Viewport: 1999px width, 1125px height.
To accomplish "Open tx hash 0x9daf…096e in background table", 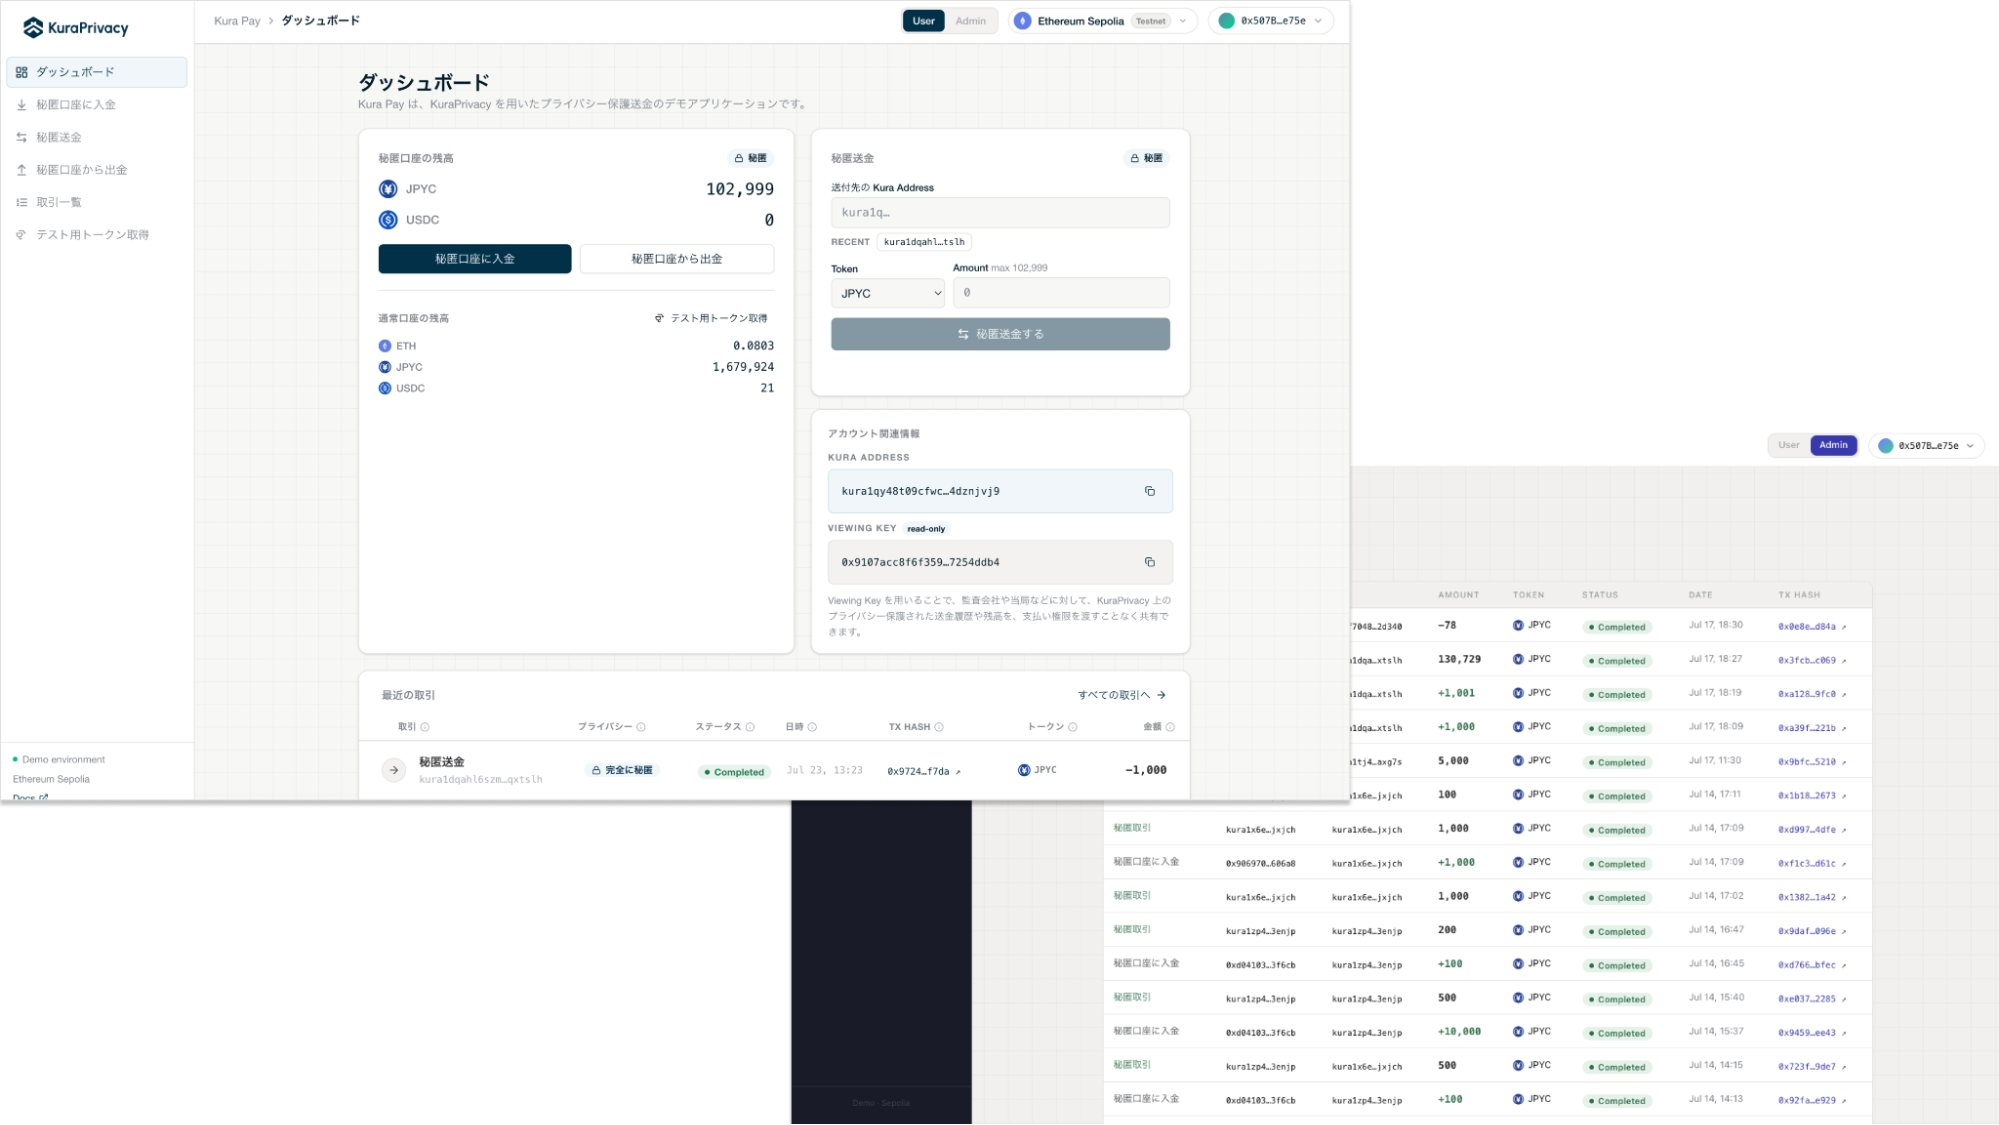I will [x=1812, y=931].
